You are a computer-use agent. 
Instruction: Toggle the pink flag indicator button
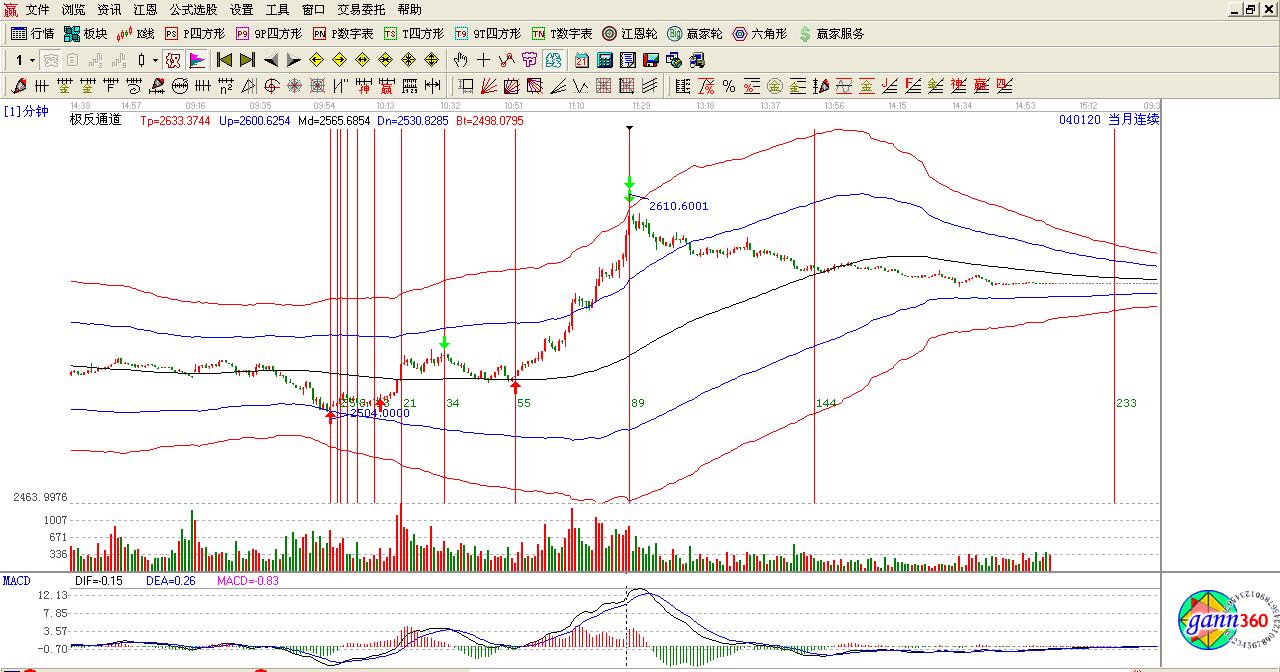point(197,60)
